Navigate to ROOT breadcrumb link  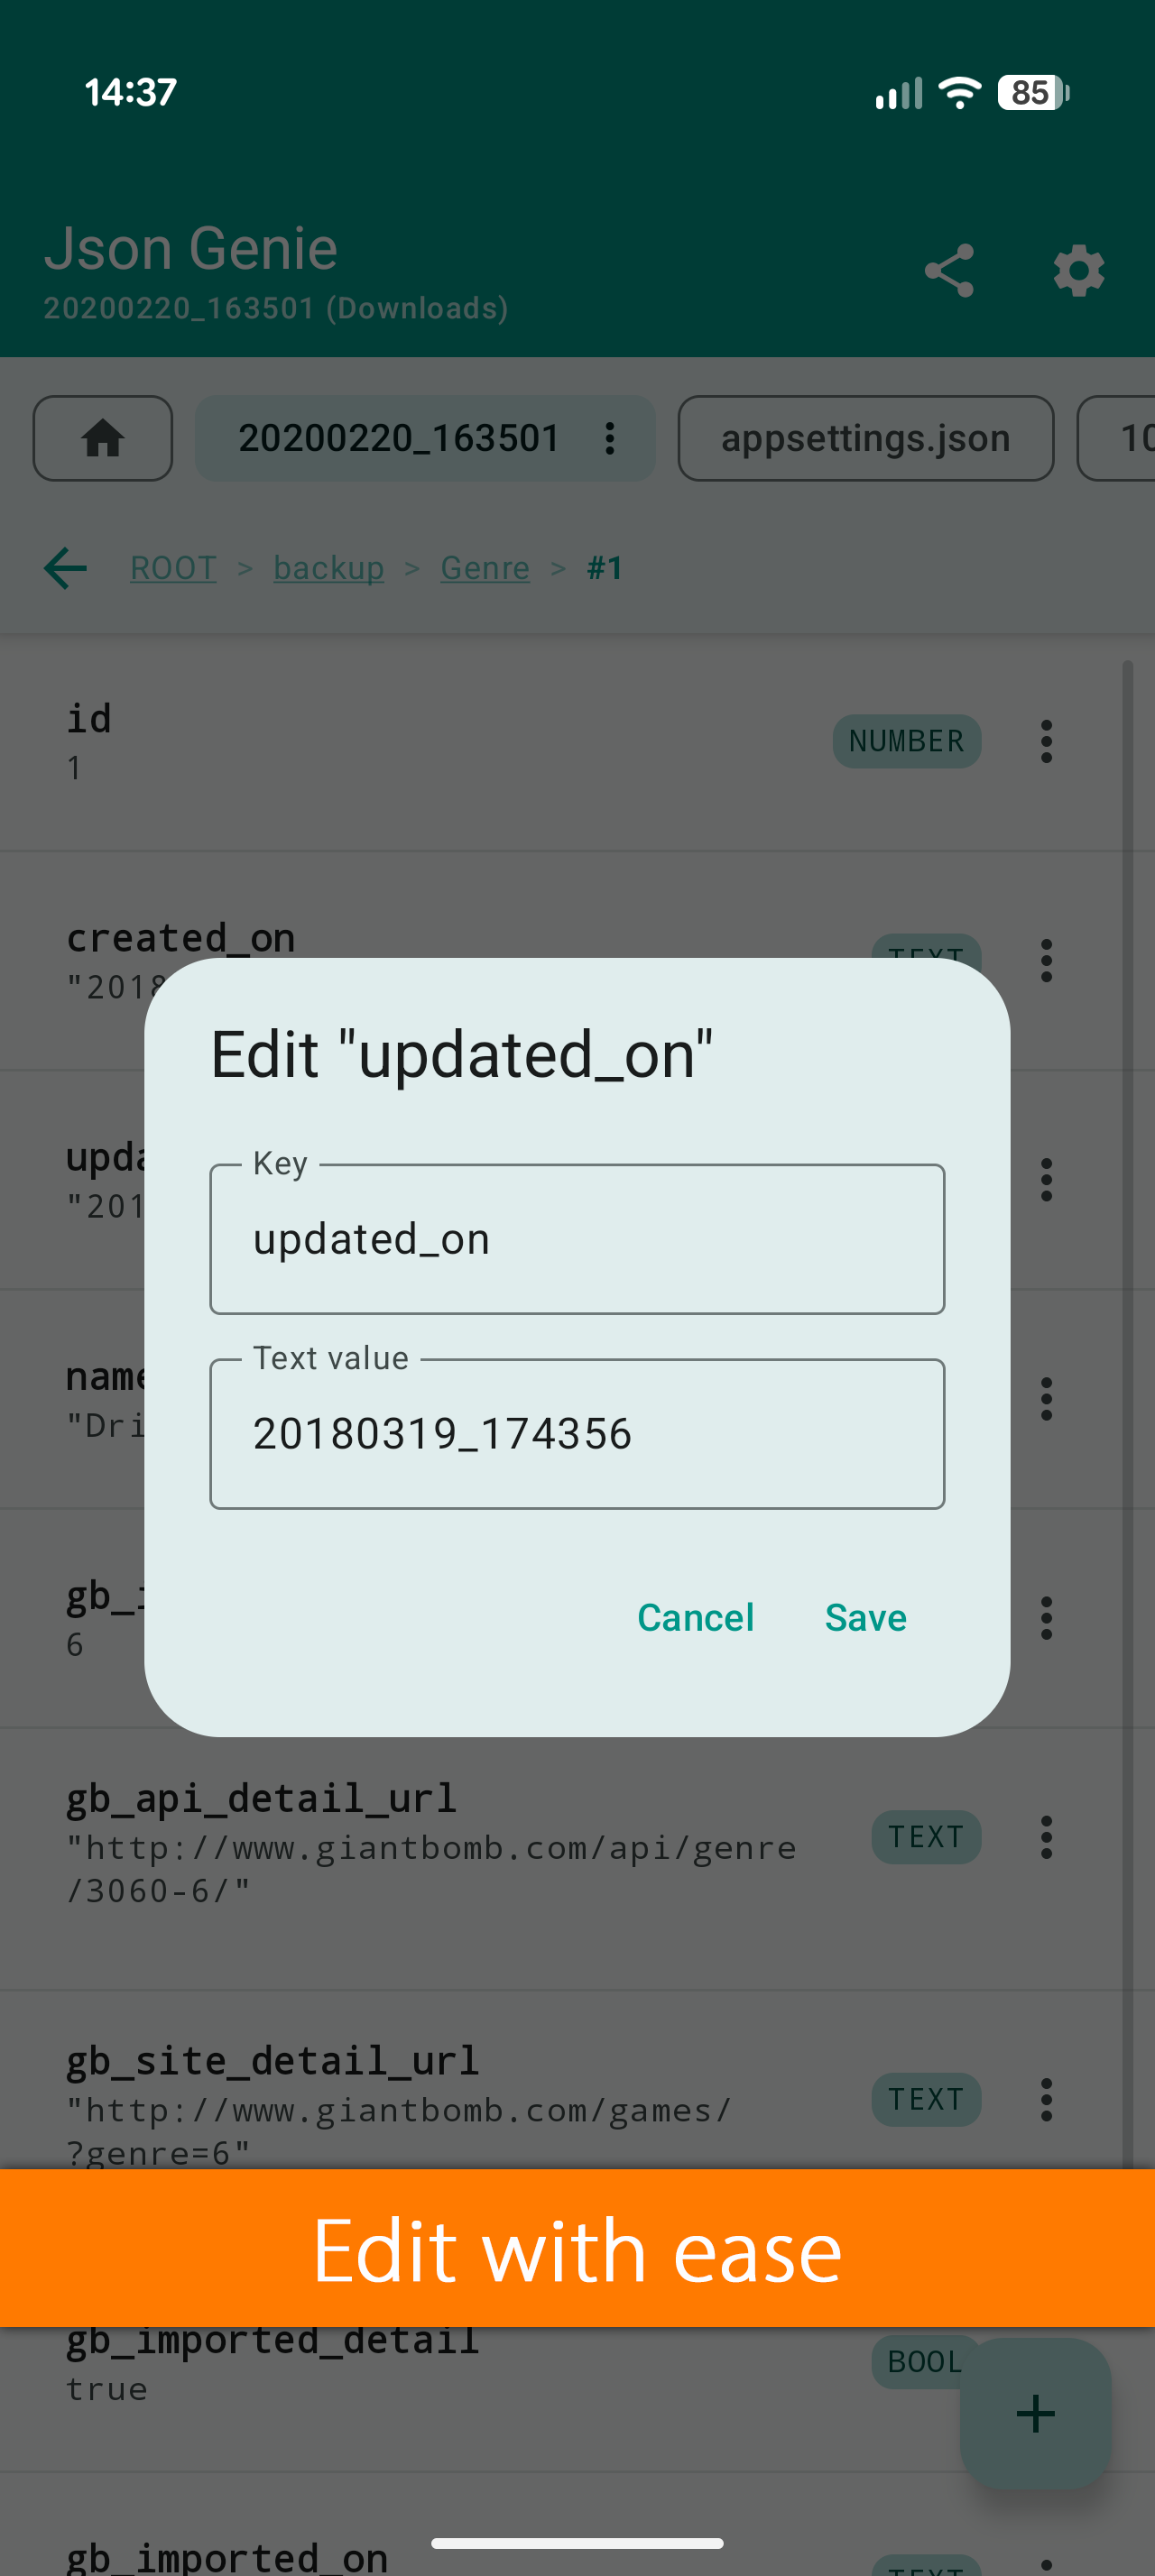pyautogui.click(x=173, y=568)
